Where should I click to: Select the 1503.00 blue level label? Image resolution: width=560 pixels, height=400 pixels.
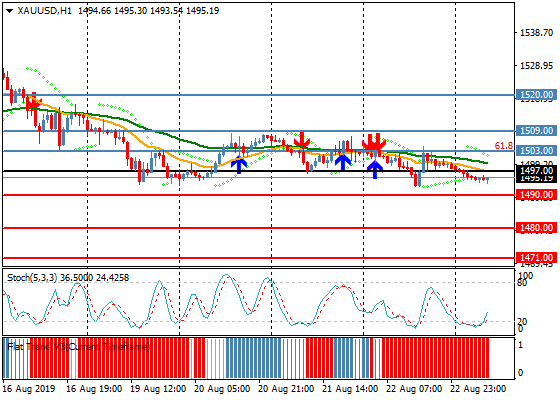click(536, 151)
